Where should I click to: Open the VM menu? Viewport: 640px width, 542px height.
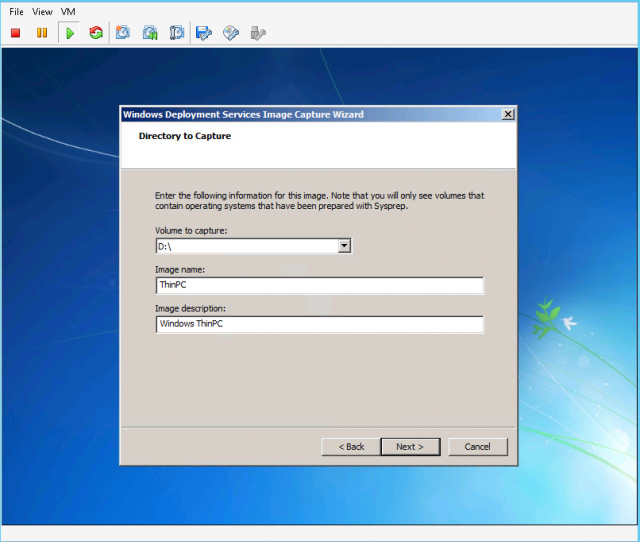(68, 11)
